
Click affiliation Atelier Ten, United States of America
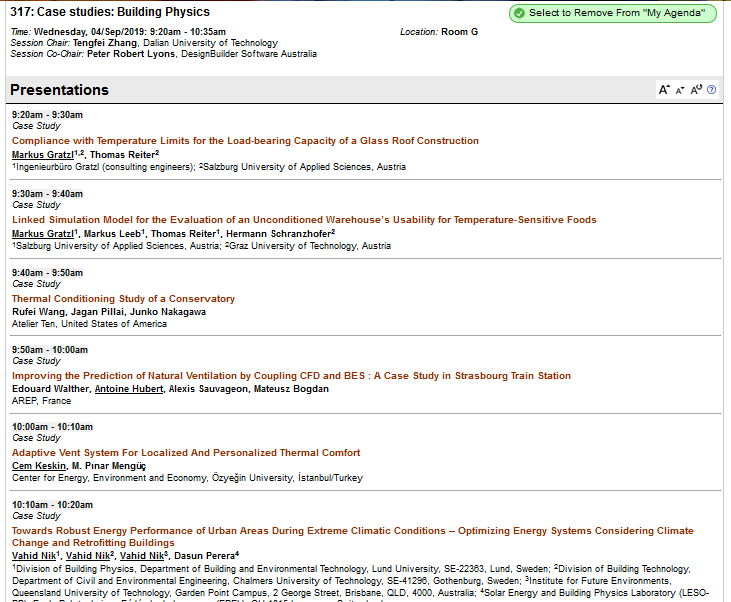tap(89, 324)
